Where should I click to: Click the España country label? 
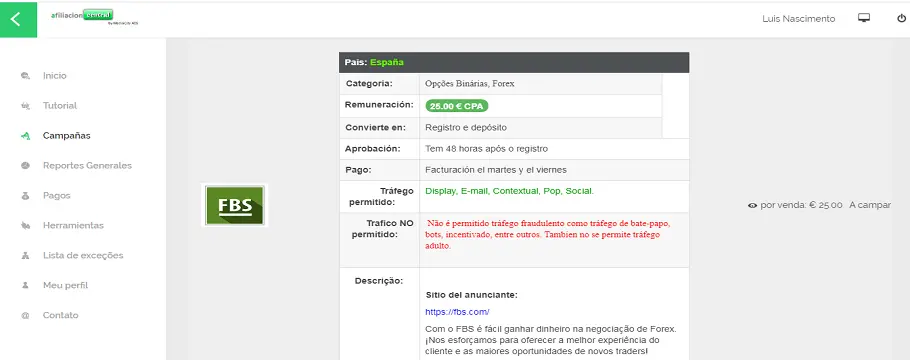pyautogui.click(x=387, y=63)
